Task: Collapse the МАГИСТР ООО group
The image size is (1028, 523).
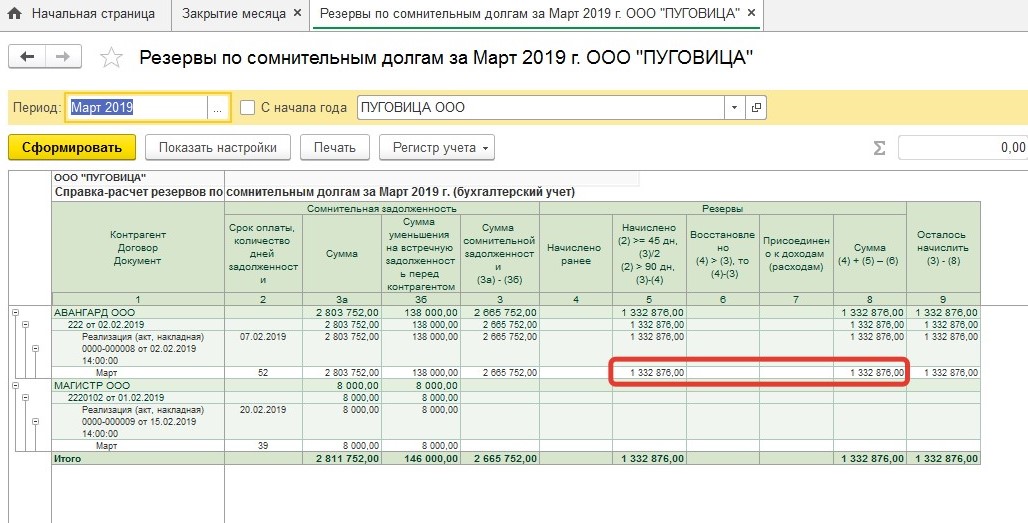Action: pyautogui.click(x=15, y=385)
